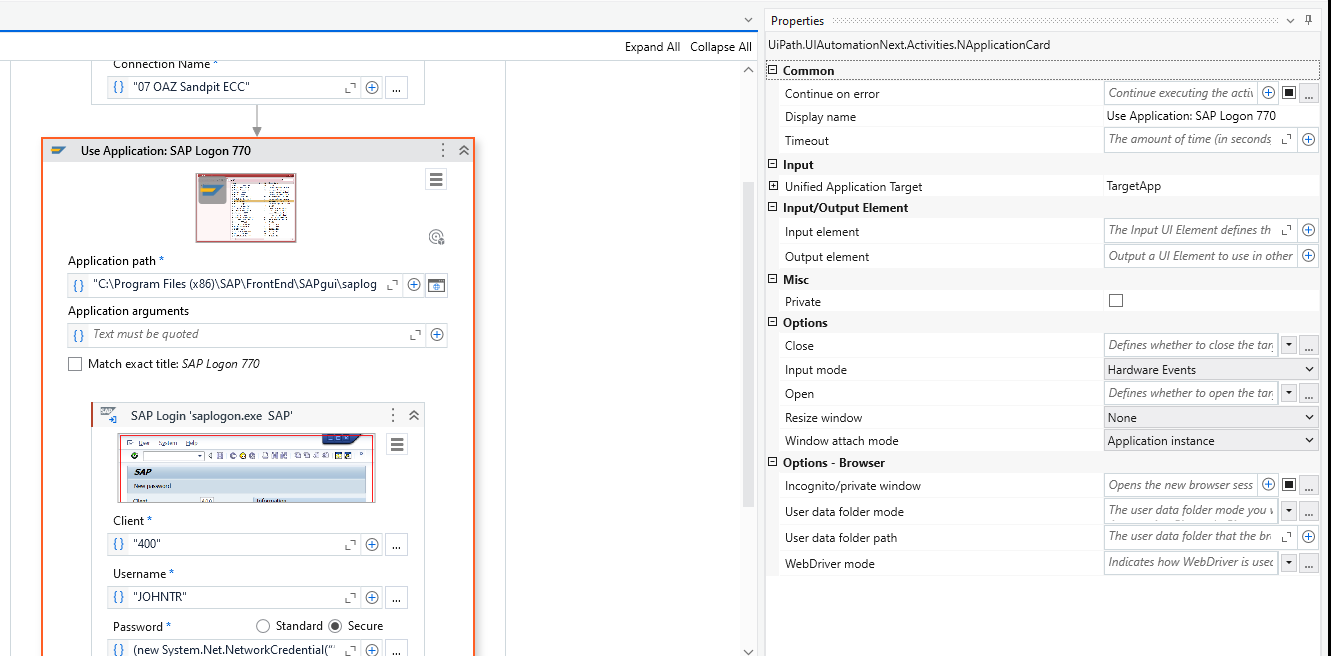Click Expand All in designer
Image resolution: width=1331 pixels, height=656 pixels.
(x=652, y=47)
